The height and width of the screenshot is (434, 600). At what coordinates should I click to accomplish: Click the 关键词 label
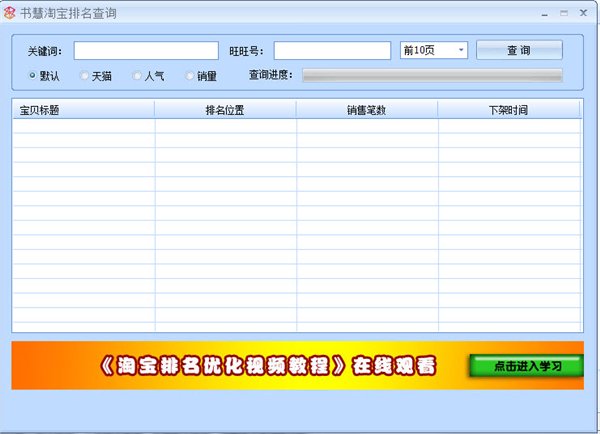coord(44,51)
